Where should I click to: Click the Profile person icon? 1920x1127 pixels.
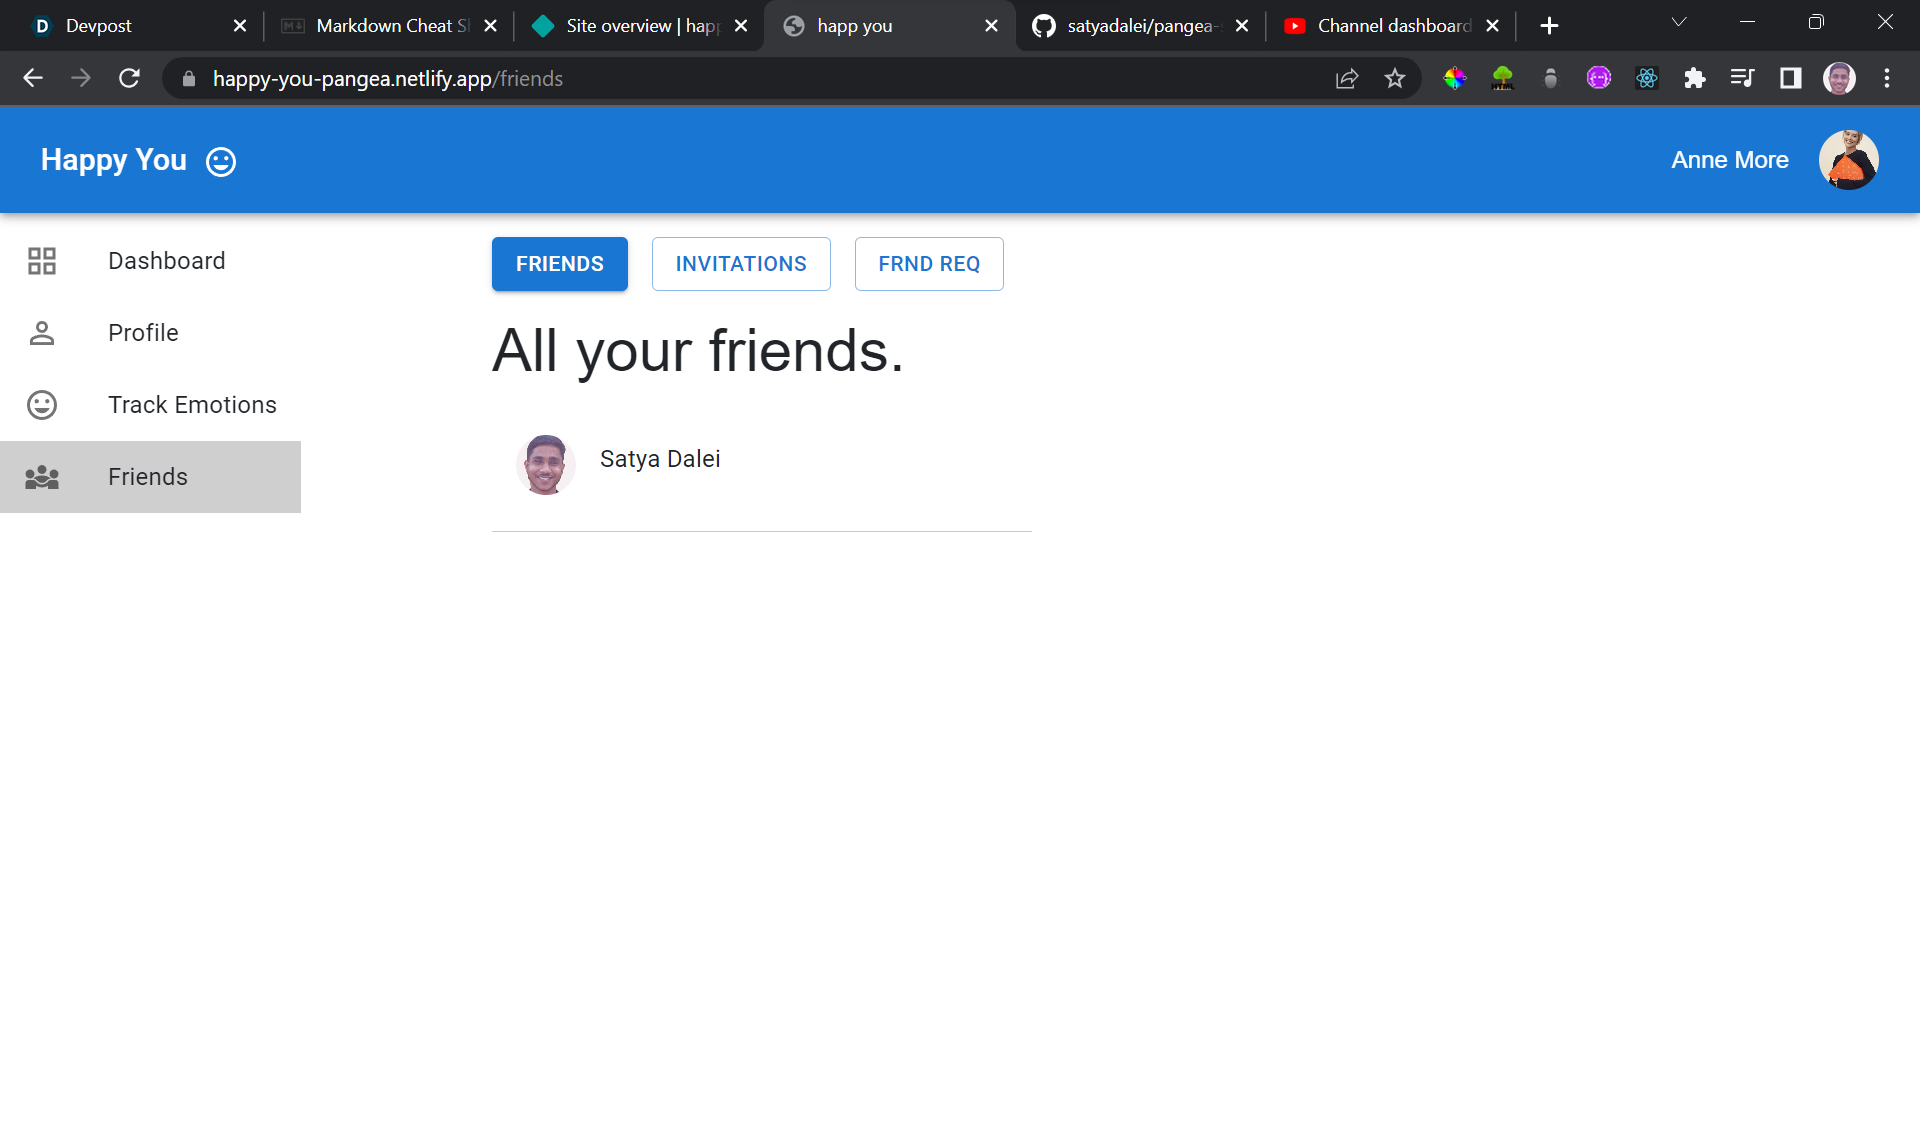coord(42,333)
